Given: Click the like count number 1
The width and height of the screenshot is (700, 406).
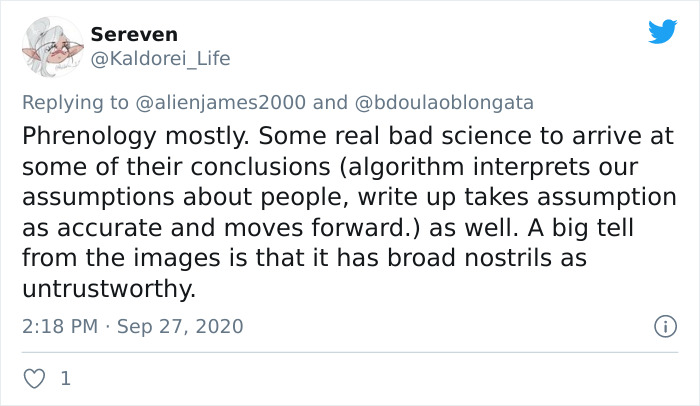Looking at the screenshot, I should coord(65,379).
